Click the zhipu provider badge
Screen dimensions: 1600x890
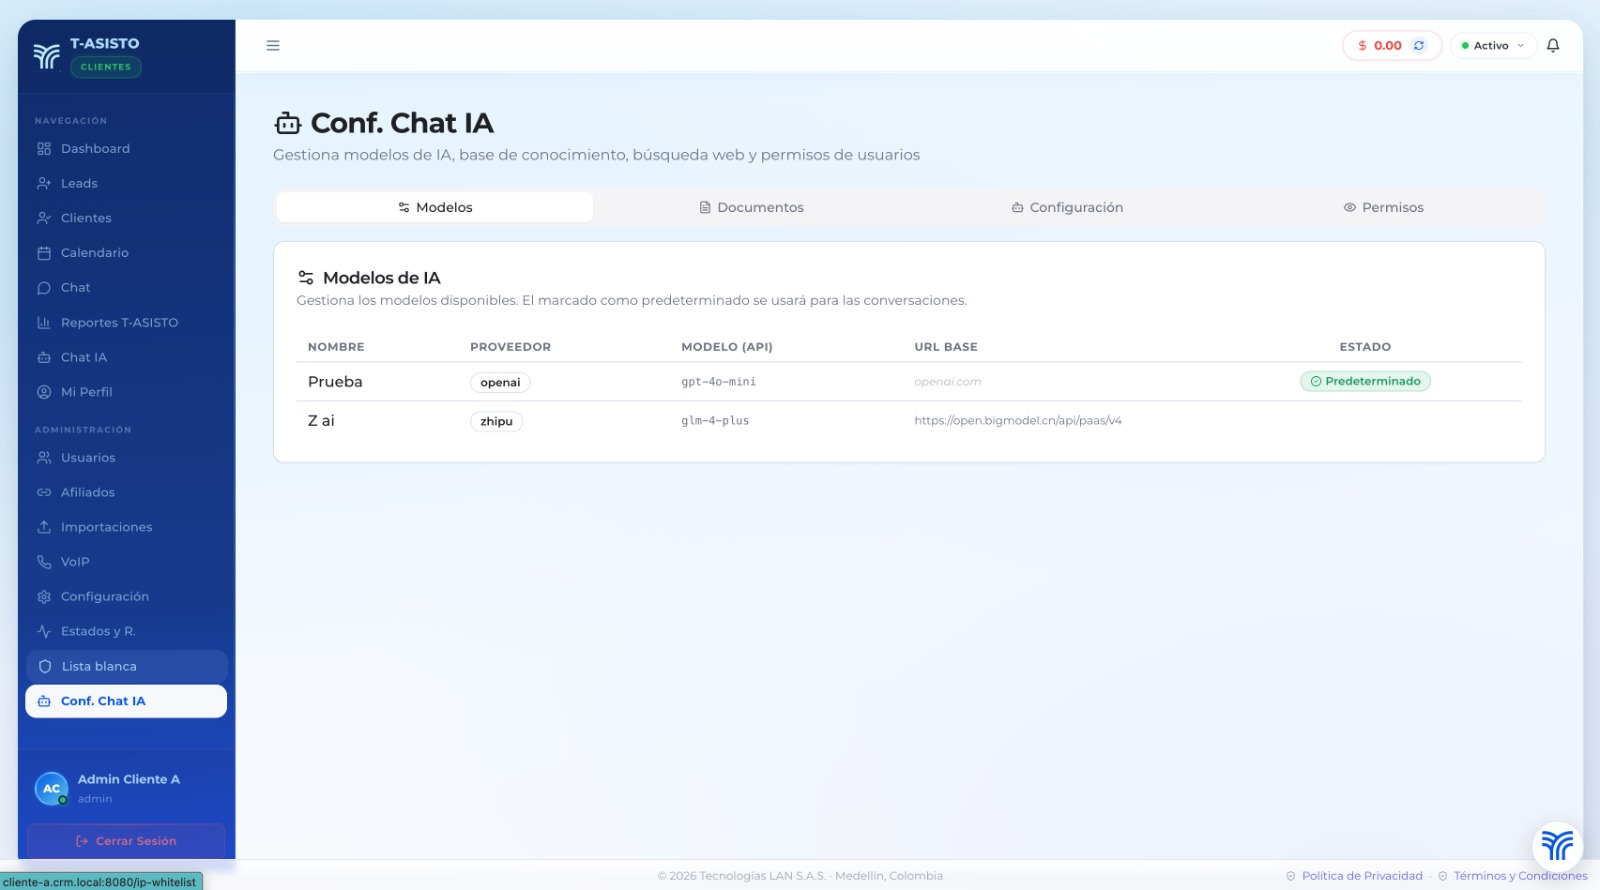tap(496, 421)
